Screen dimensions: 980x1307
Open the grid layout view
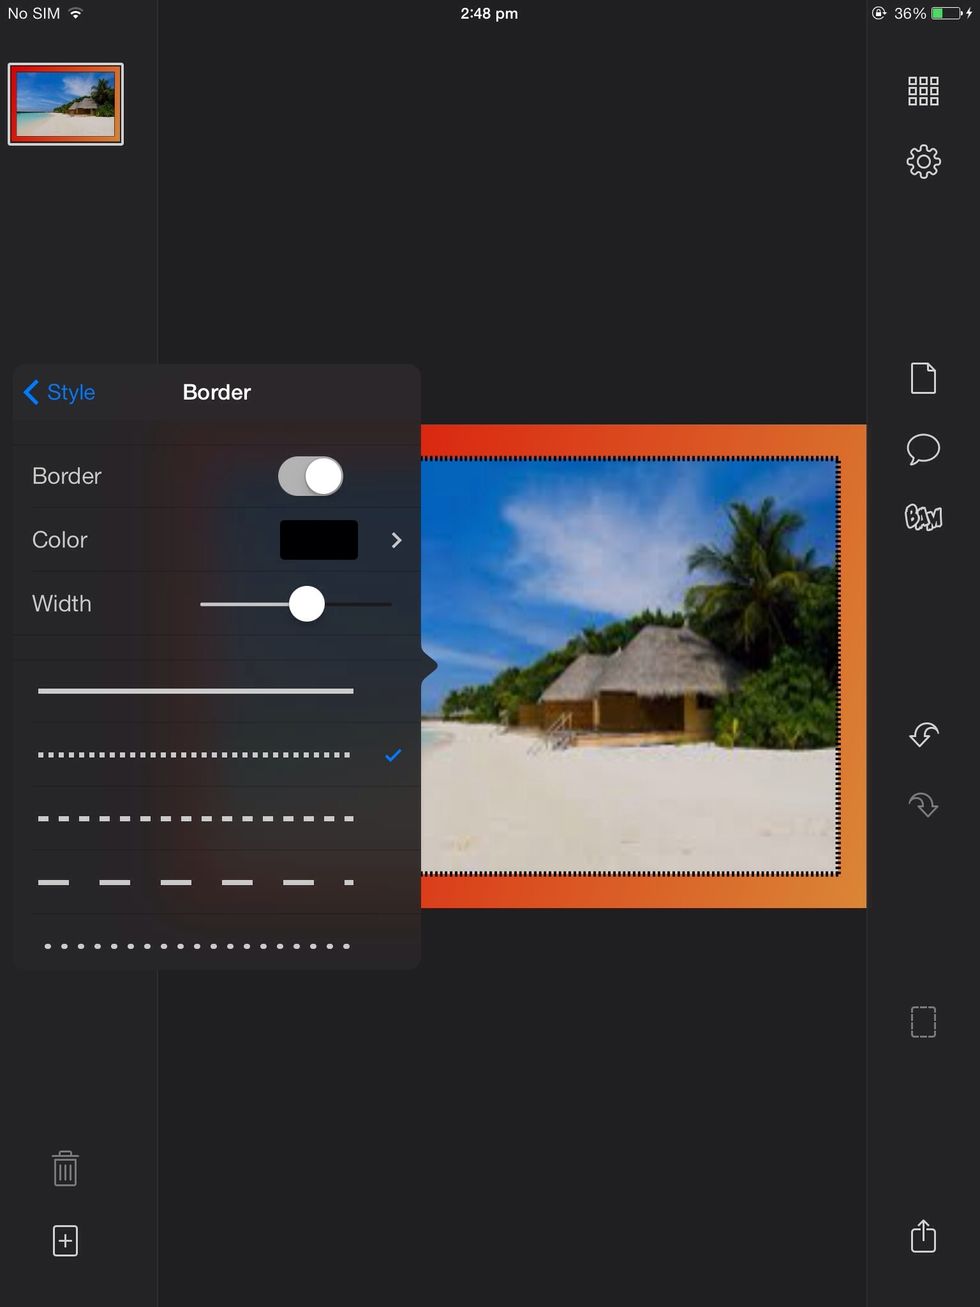click(922, 91)
